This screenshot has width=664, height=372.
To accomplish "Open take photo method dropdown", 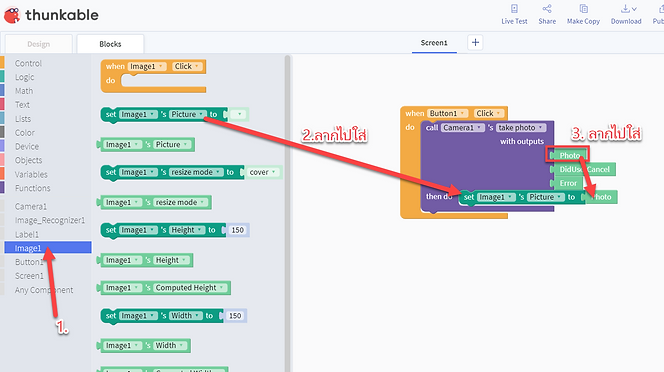I will pos(520,128).
